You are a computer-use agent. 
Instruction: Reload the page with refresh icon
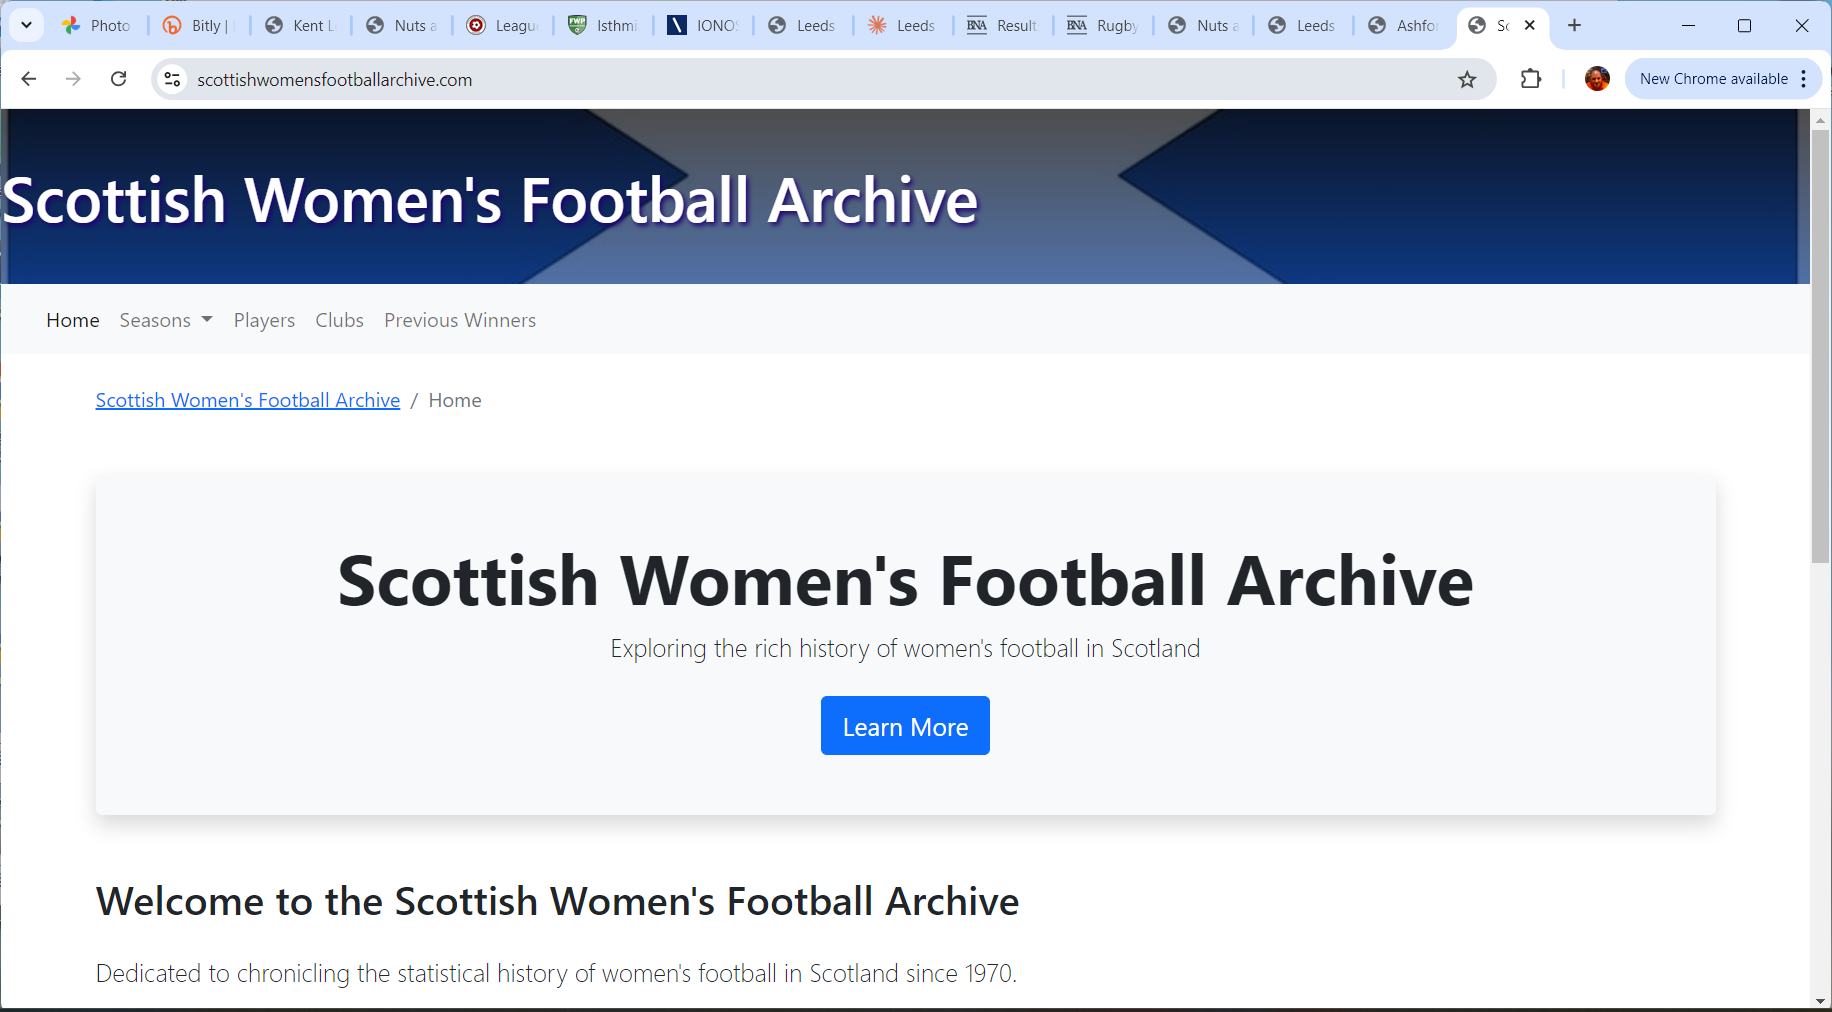(118, 79)
